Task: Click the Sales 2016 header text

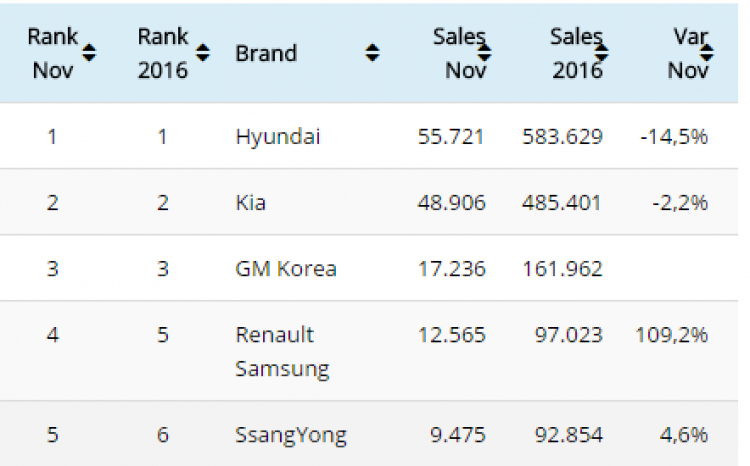Action: [x=576, y=53]
